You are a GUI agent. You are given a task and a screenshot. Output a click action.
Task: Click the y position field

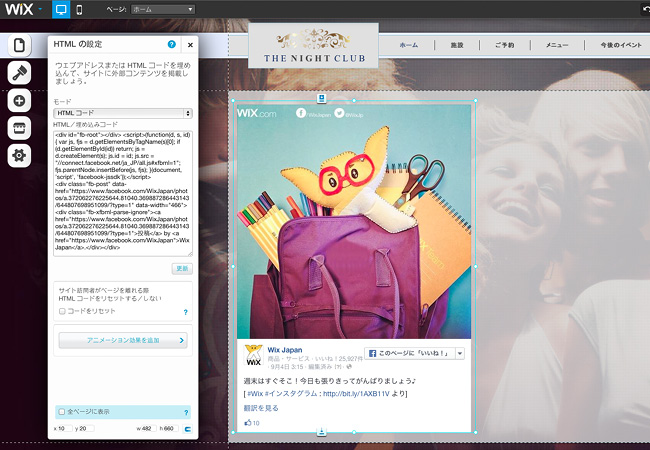pyautogui.click(x=87, y=428)
